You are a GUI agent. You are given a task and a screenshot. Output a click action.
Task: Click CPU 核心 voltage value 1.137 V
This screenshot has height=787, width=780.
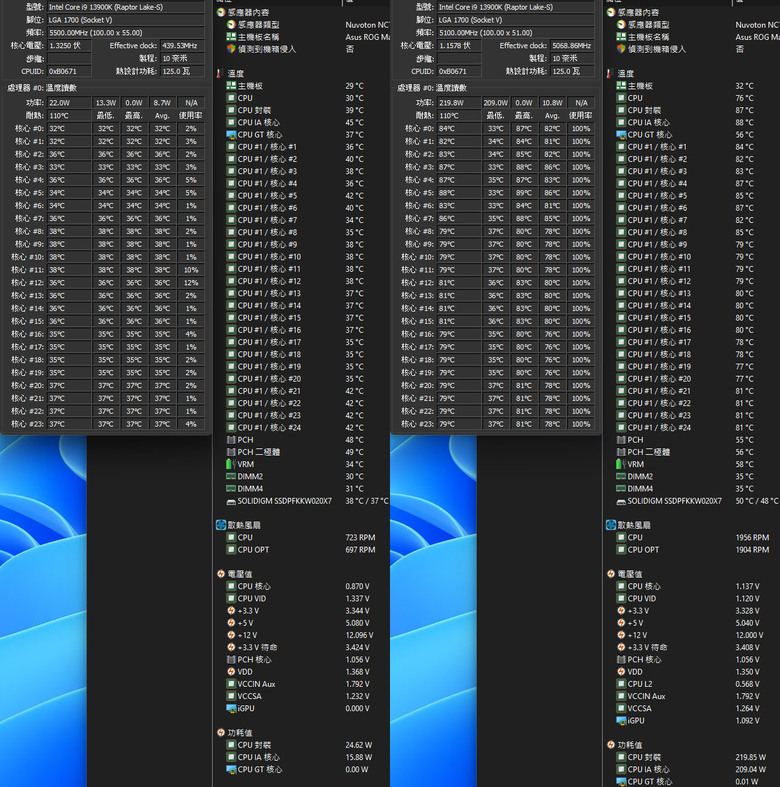point(747,586)
